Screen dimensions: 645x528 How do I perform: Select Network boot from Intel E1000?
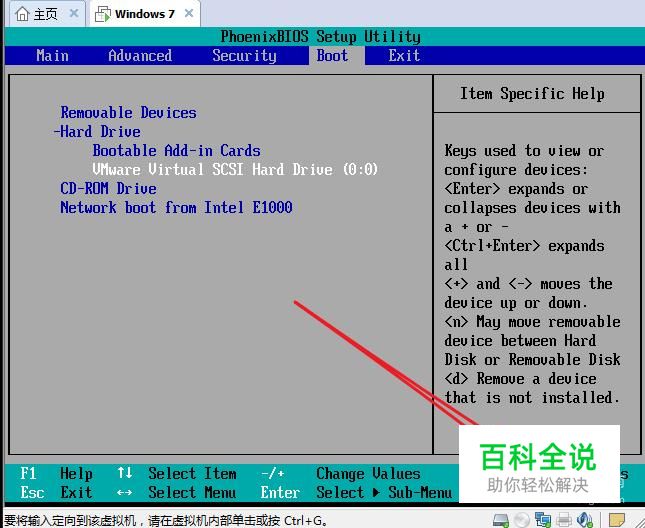click(x=176, y=207)
